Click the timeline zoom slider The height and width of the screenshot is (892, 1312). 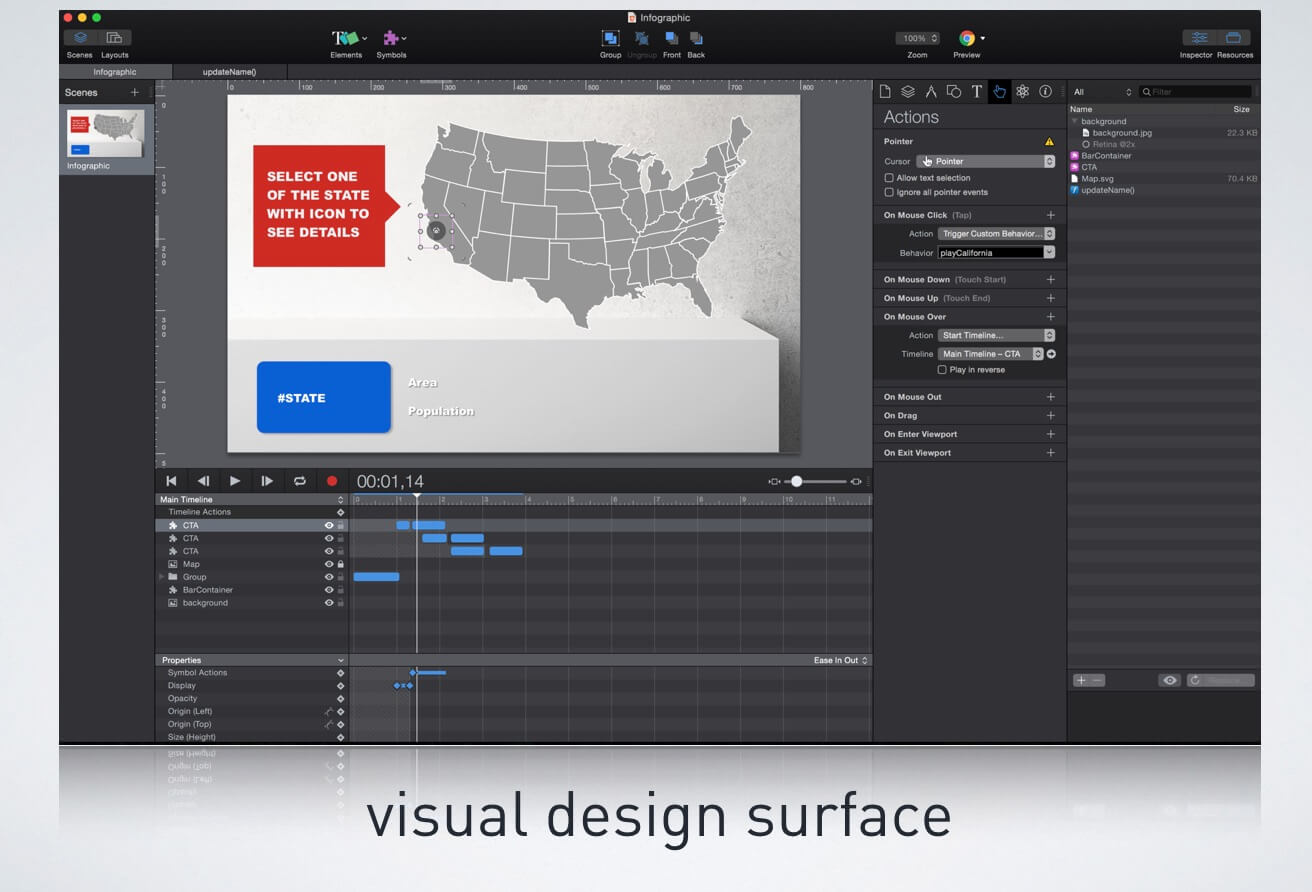[797, 481]
